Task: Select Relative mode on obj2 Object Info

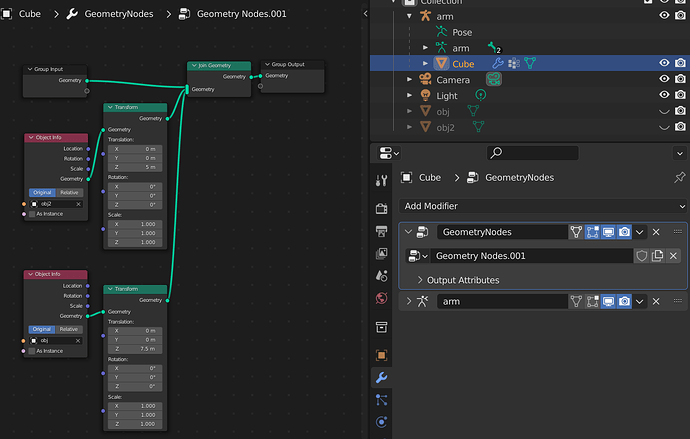Action: pos(70,193)
